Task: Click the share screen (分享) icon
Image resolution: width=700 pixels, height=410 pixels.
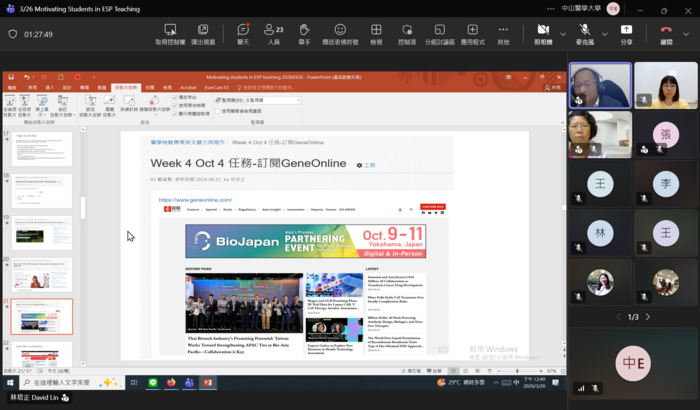Action: pos(626,34)
